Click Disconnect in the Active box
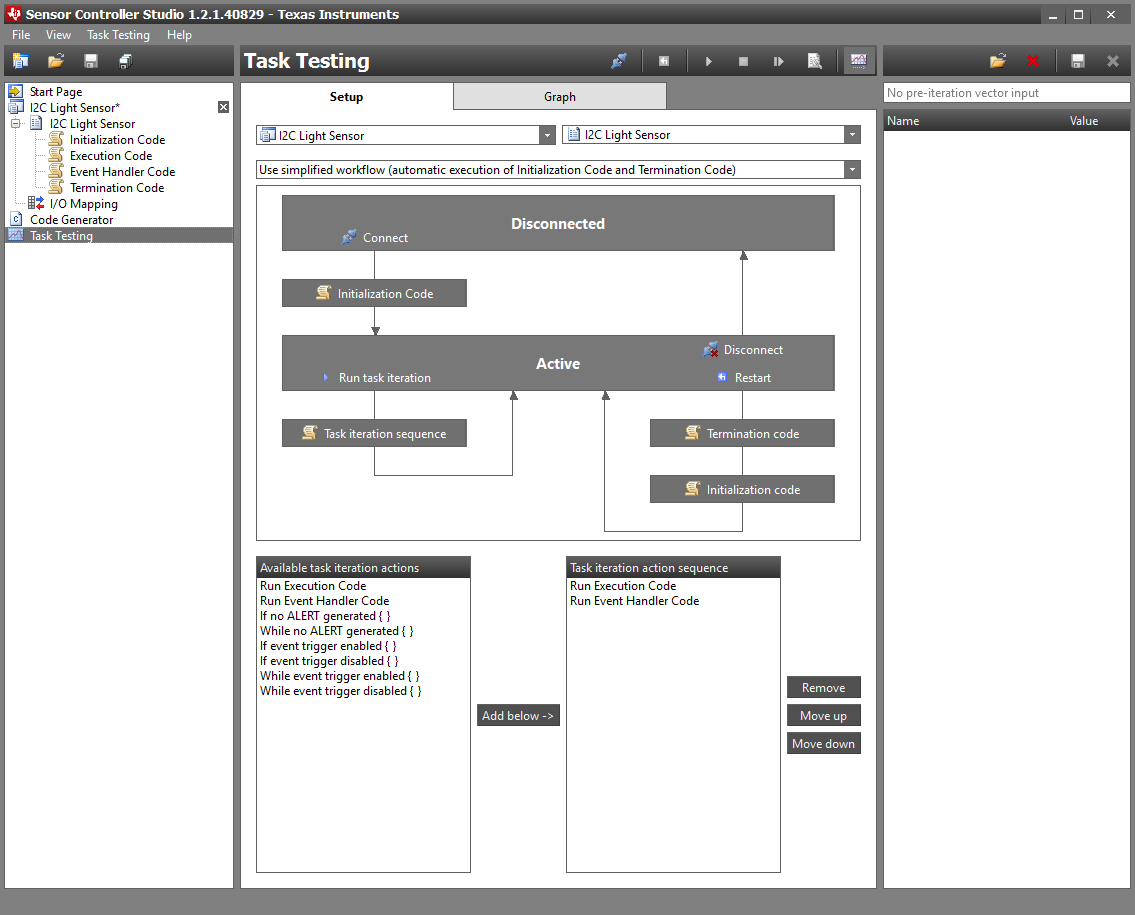The width and height of the screenshot is (1135, 915). pyautogui.click(x=743, y=350)
